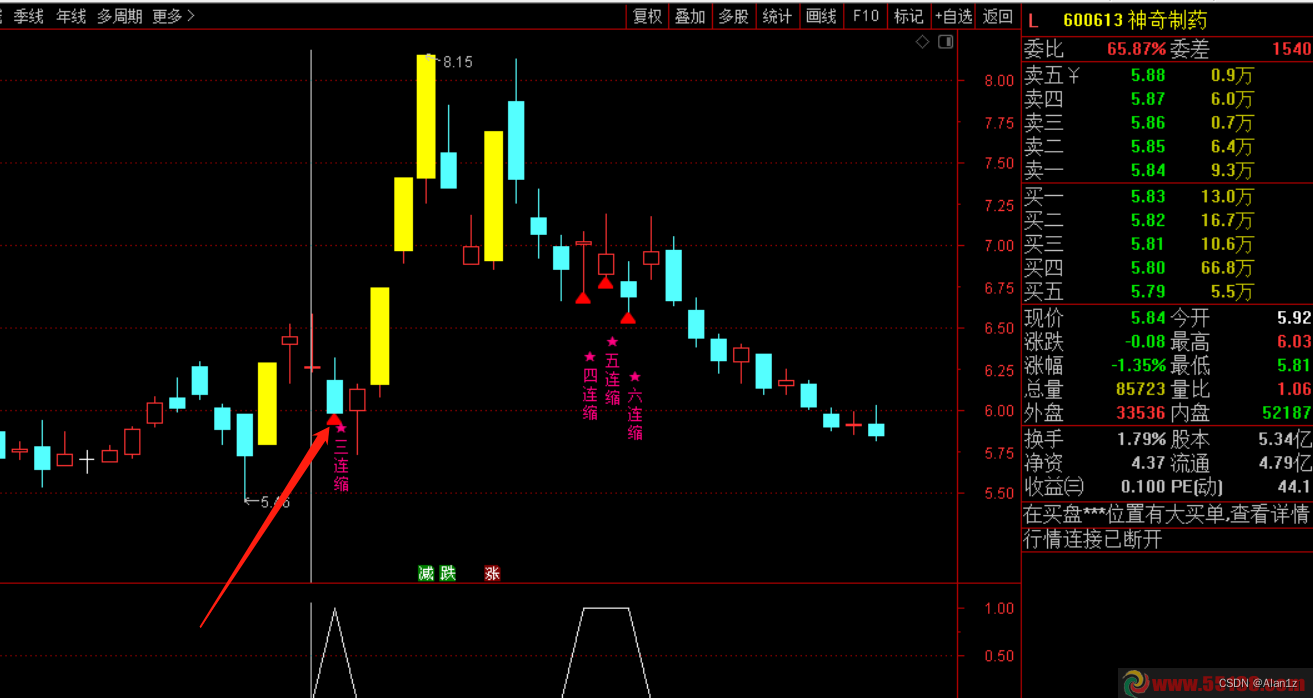Screen dimensions: 1313x698
Task: Click the diamond icon above price axis
Action: point(922,42)
